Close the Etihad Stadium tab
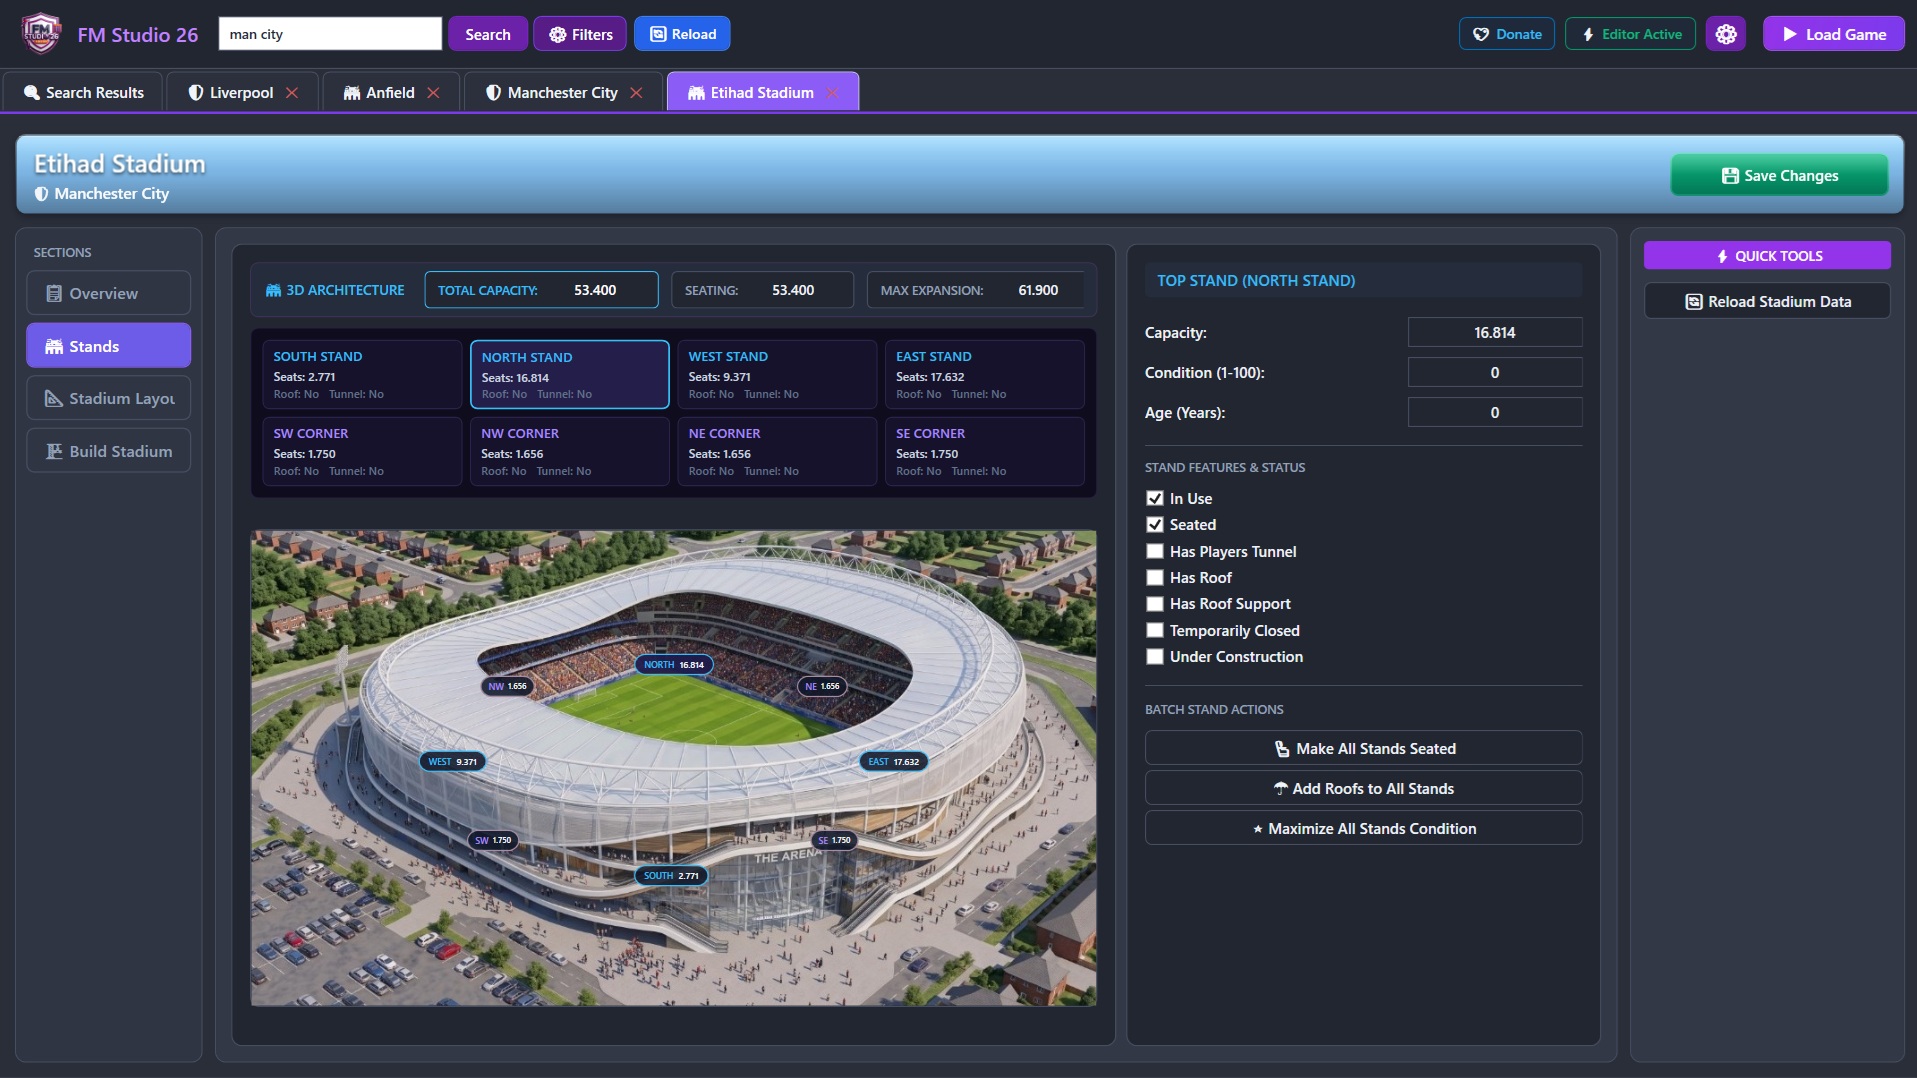 (x=832, y=92)
